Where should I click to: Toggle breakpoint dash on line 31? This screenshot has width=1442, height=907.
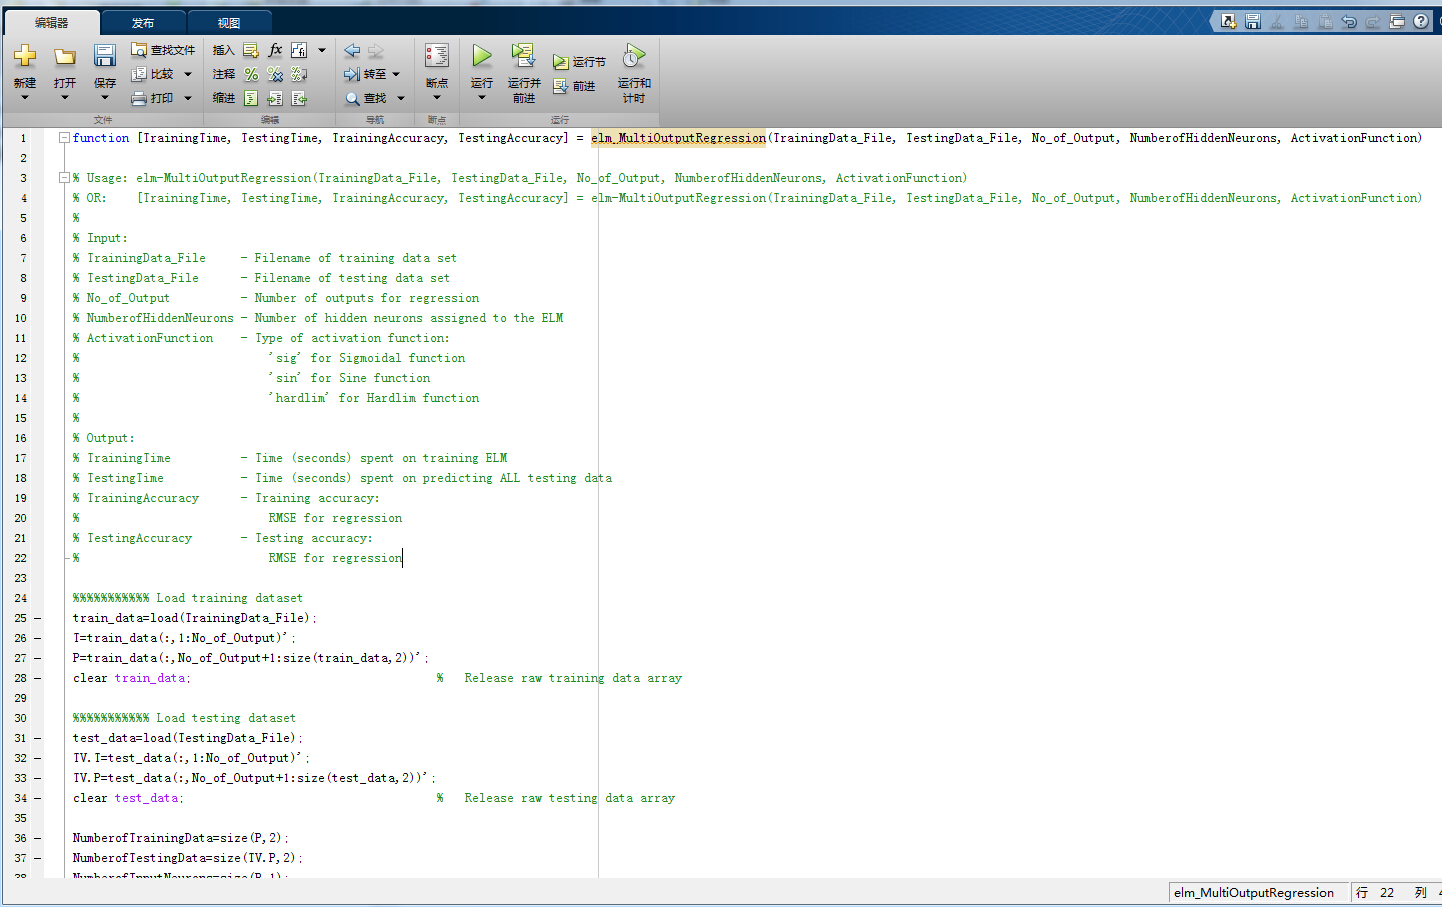click(37, 738)
